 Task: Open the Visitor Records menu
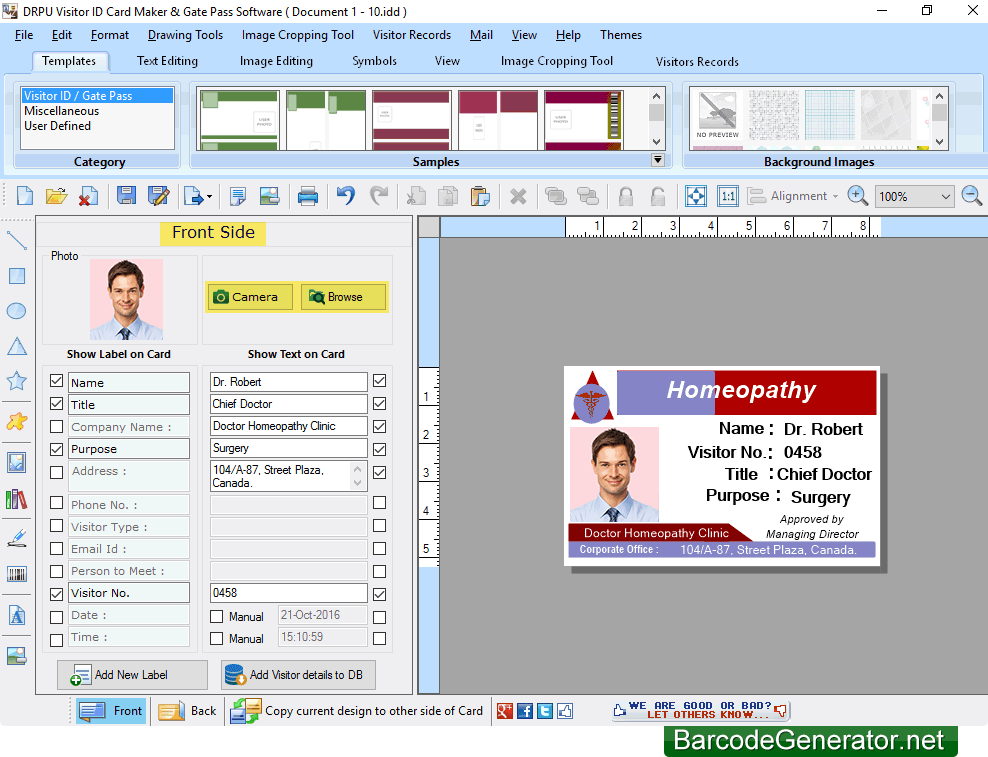pos(411,35)
